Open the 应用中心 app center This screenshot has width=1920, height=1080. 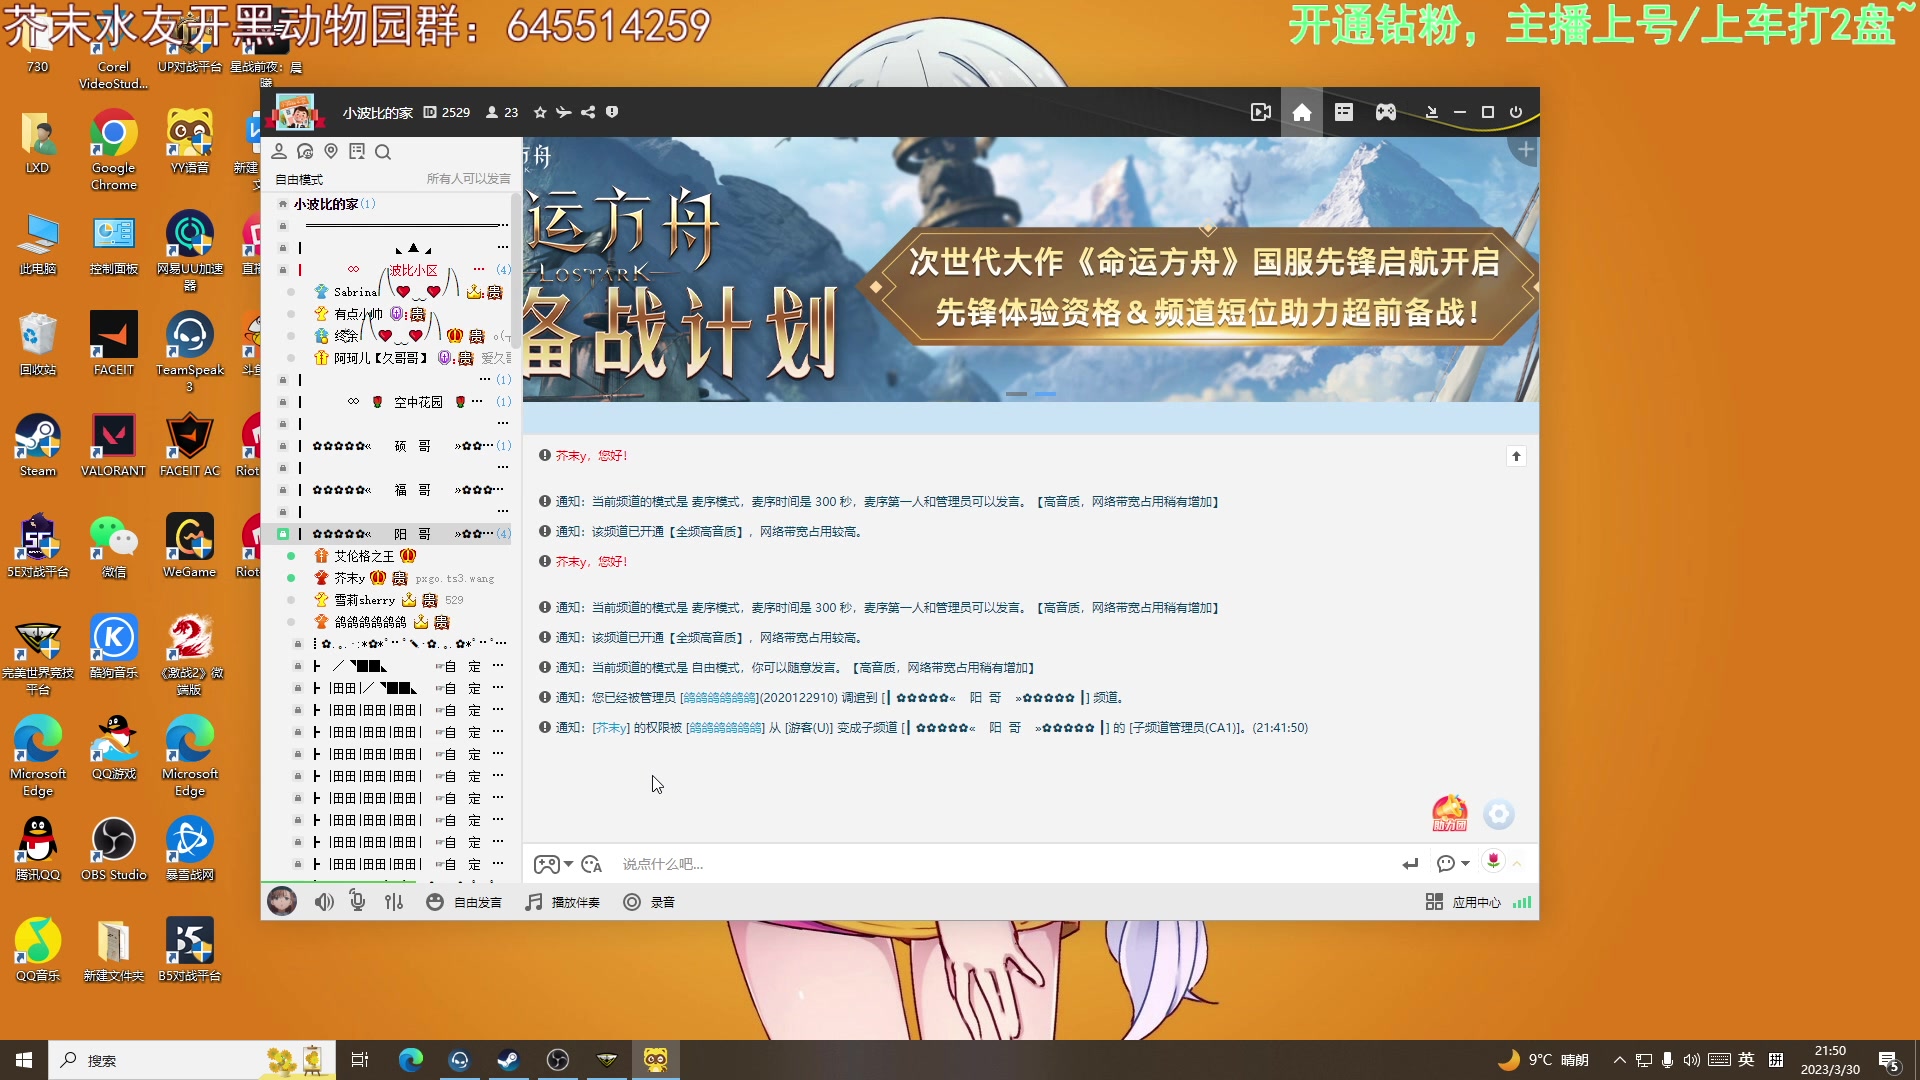pos(1463,902)
